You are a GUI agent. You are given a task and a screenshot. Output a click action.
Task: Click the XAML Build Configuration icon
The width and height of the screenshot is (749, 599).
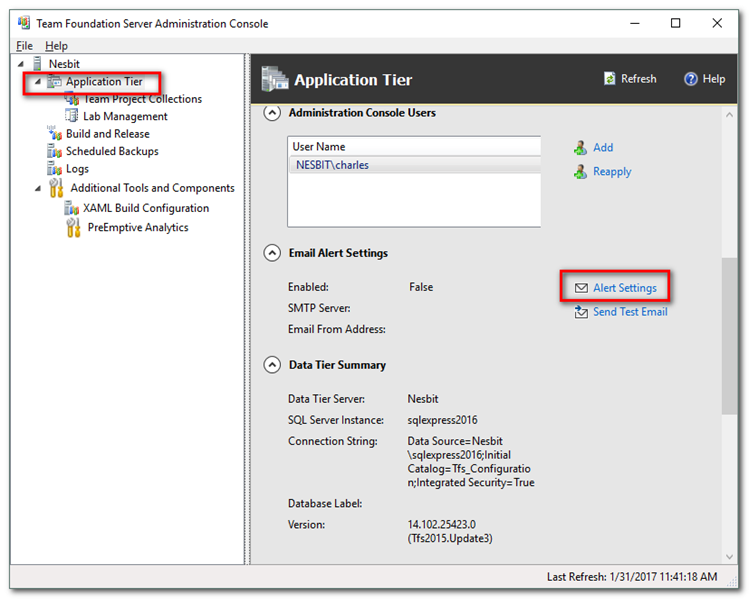pos(71,208)
